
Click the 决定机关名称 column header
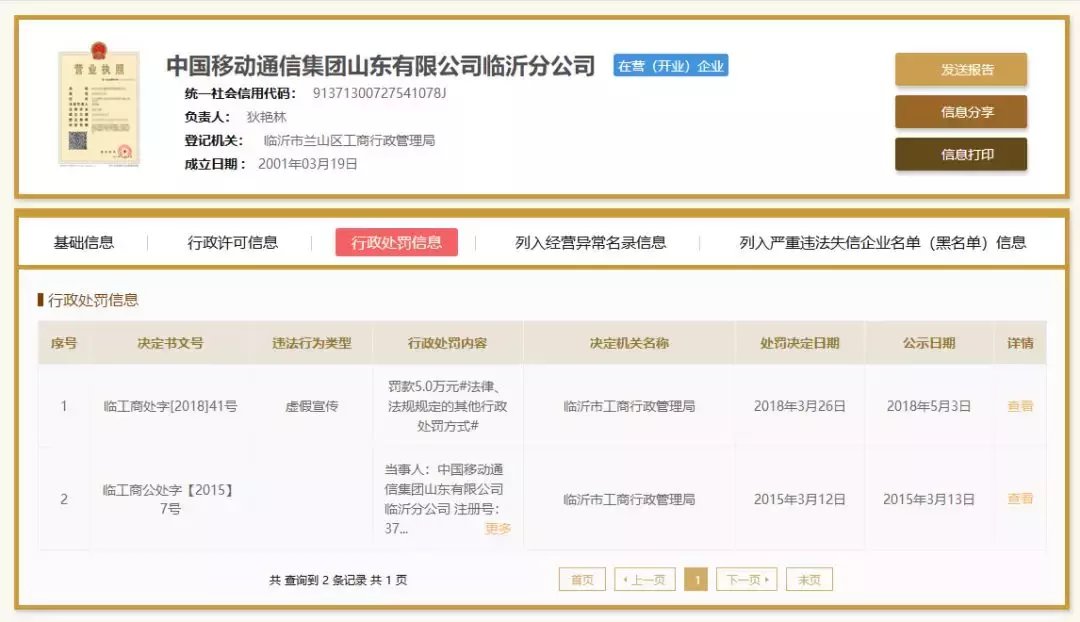point(630,343)
